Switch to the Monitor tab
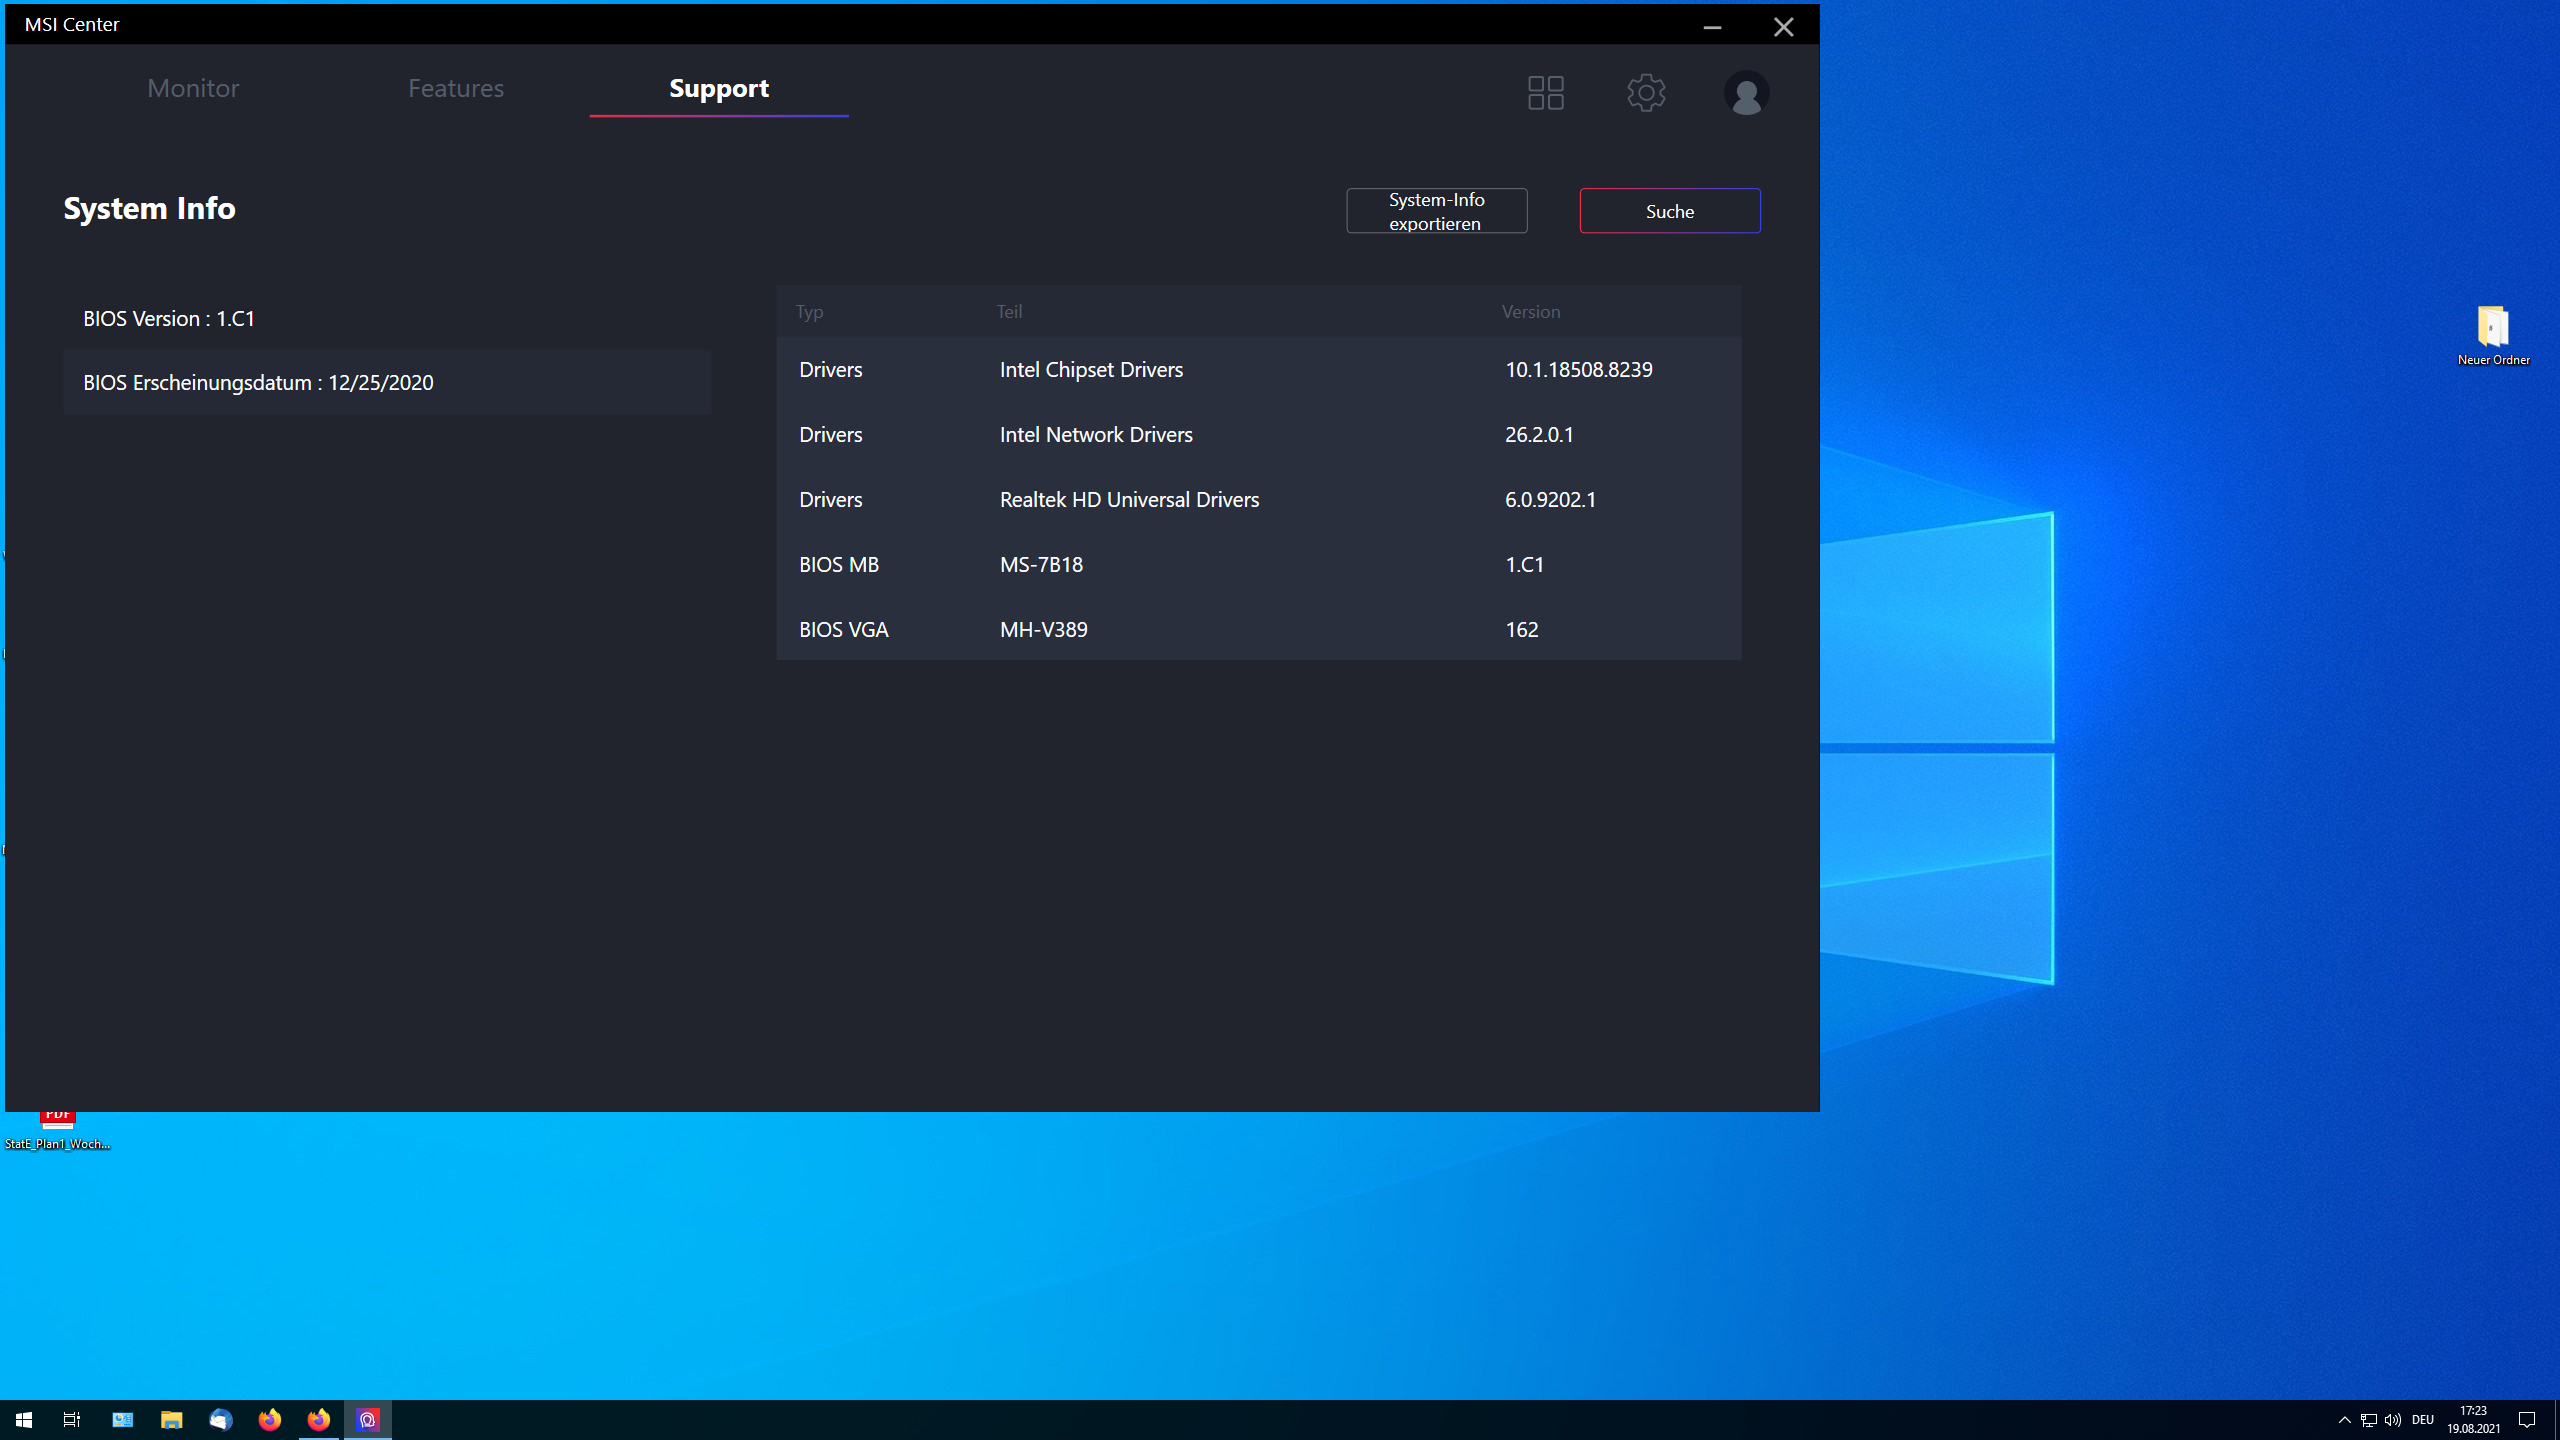Screen dimensions: 2560x1440 (193, 88)
